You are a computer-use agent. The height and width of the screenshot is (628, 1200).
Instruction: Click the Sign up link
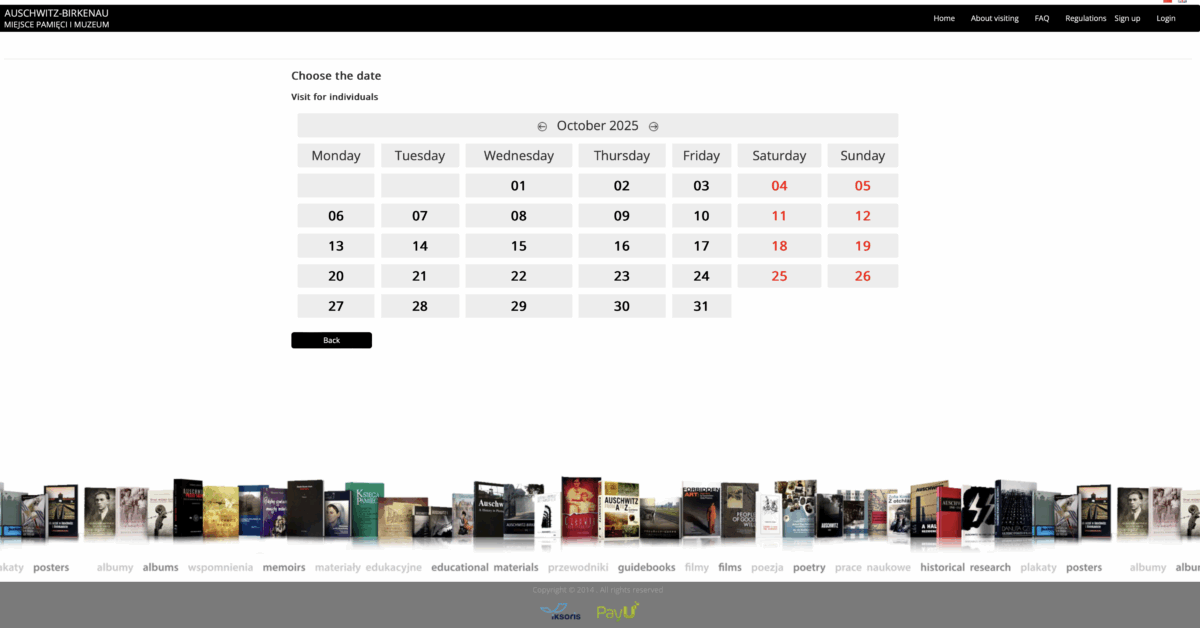(x=1127, y=18)
